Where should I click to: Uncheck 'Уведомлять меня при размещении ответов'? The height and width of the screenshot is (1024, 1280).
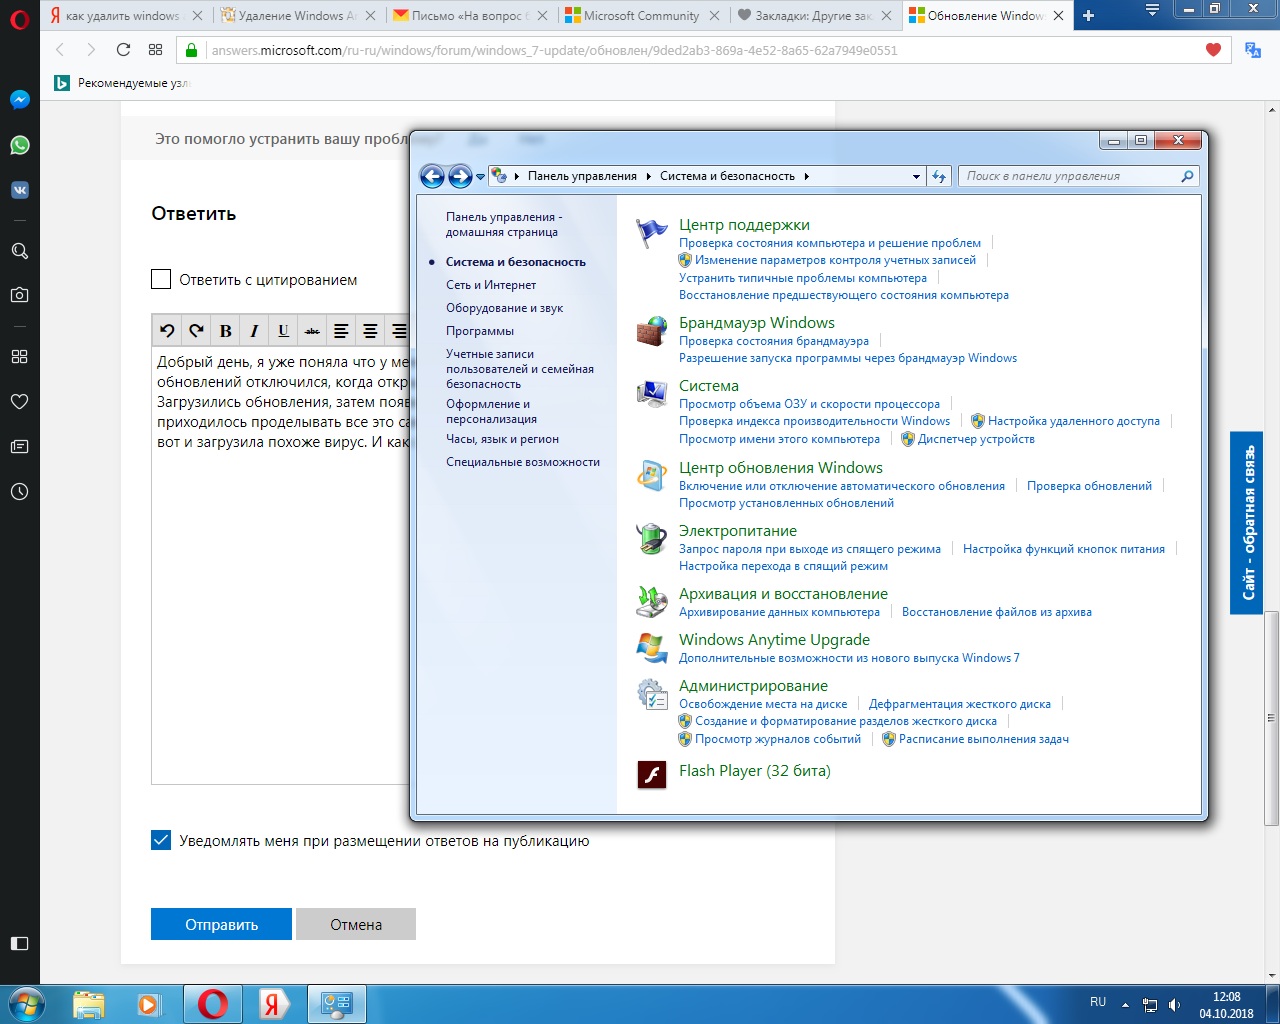pos(161,840)
